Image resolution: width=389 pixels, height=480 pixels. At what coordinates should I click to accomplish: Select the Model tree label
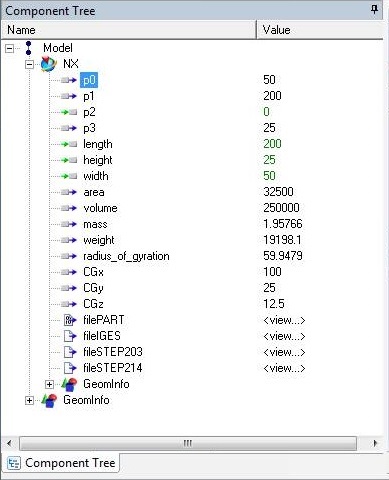pos(58,48)
